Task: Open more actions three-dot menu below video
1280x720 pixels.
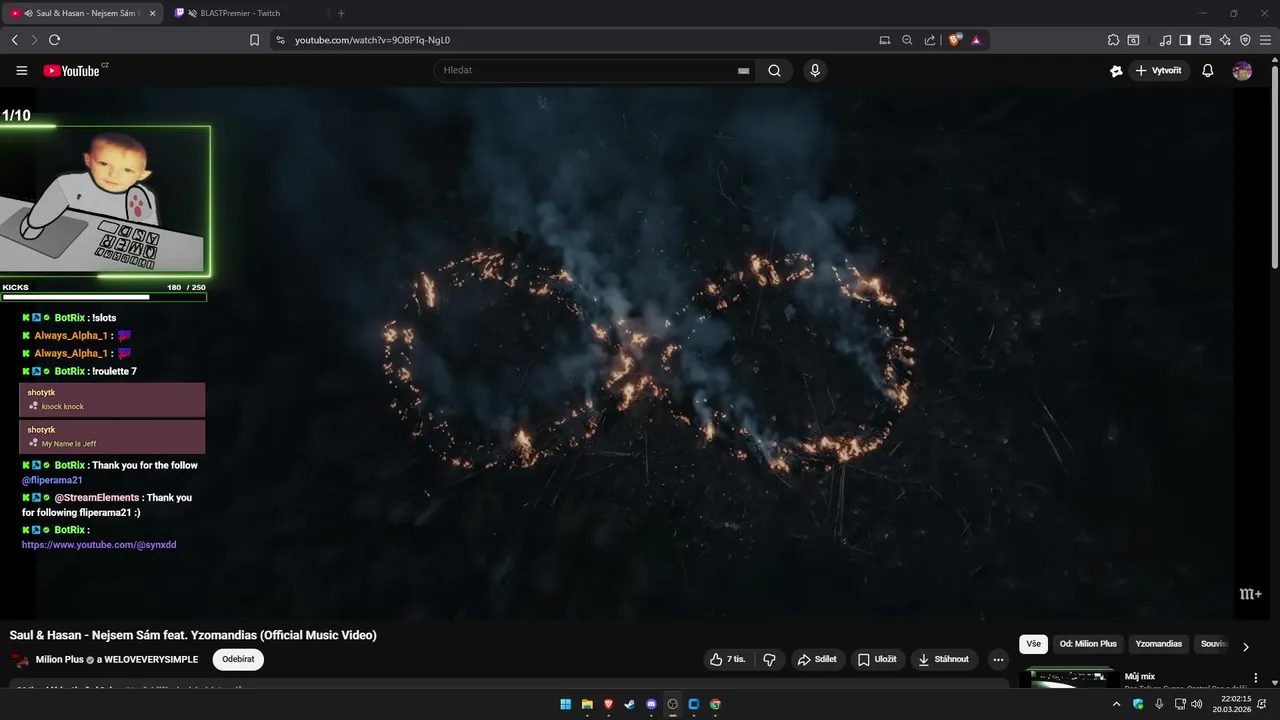Action: click(997, 660)
